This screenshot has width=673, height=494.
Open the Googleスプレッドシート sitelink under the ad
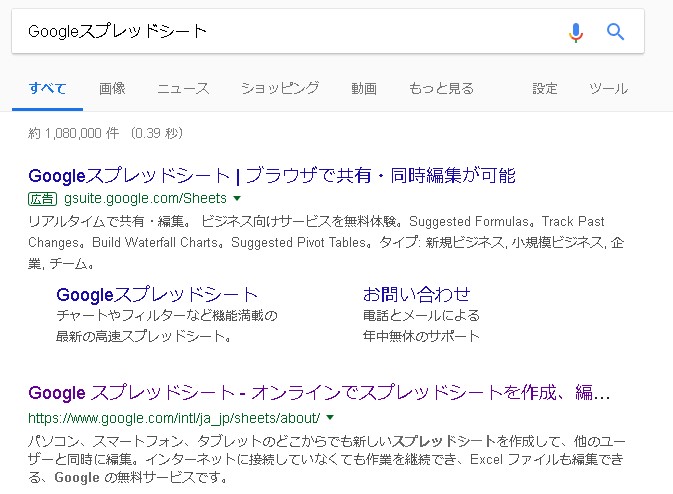pos(157,294)
